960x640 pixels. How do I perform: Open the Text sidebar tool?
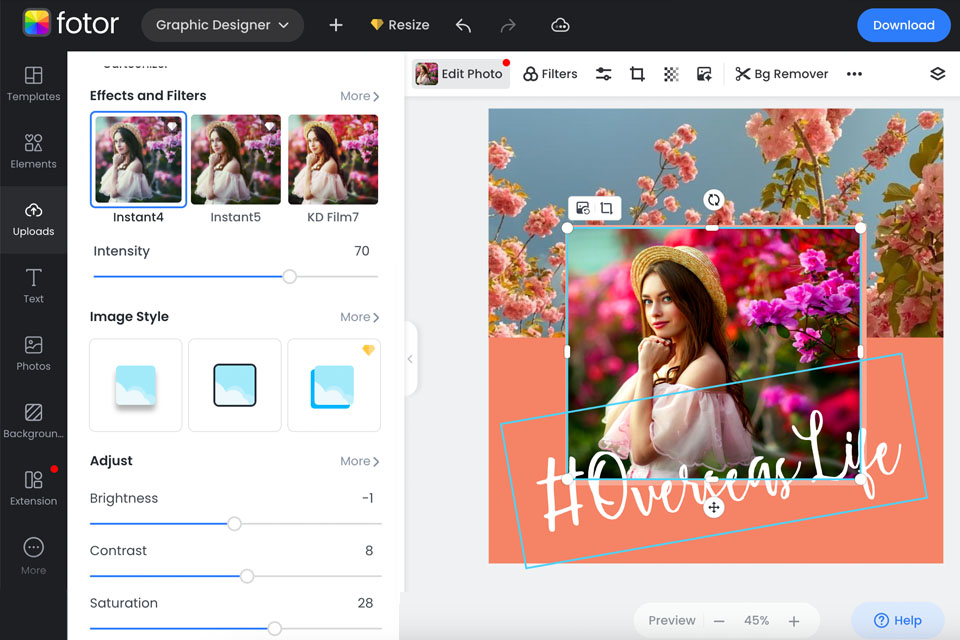pos(33,286)
